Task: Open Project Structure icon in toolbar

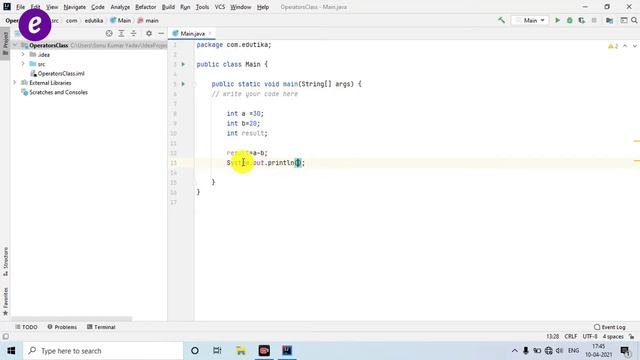Action: [609, 20]
